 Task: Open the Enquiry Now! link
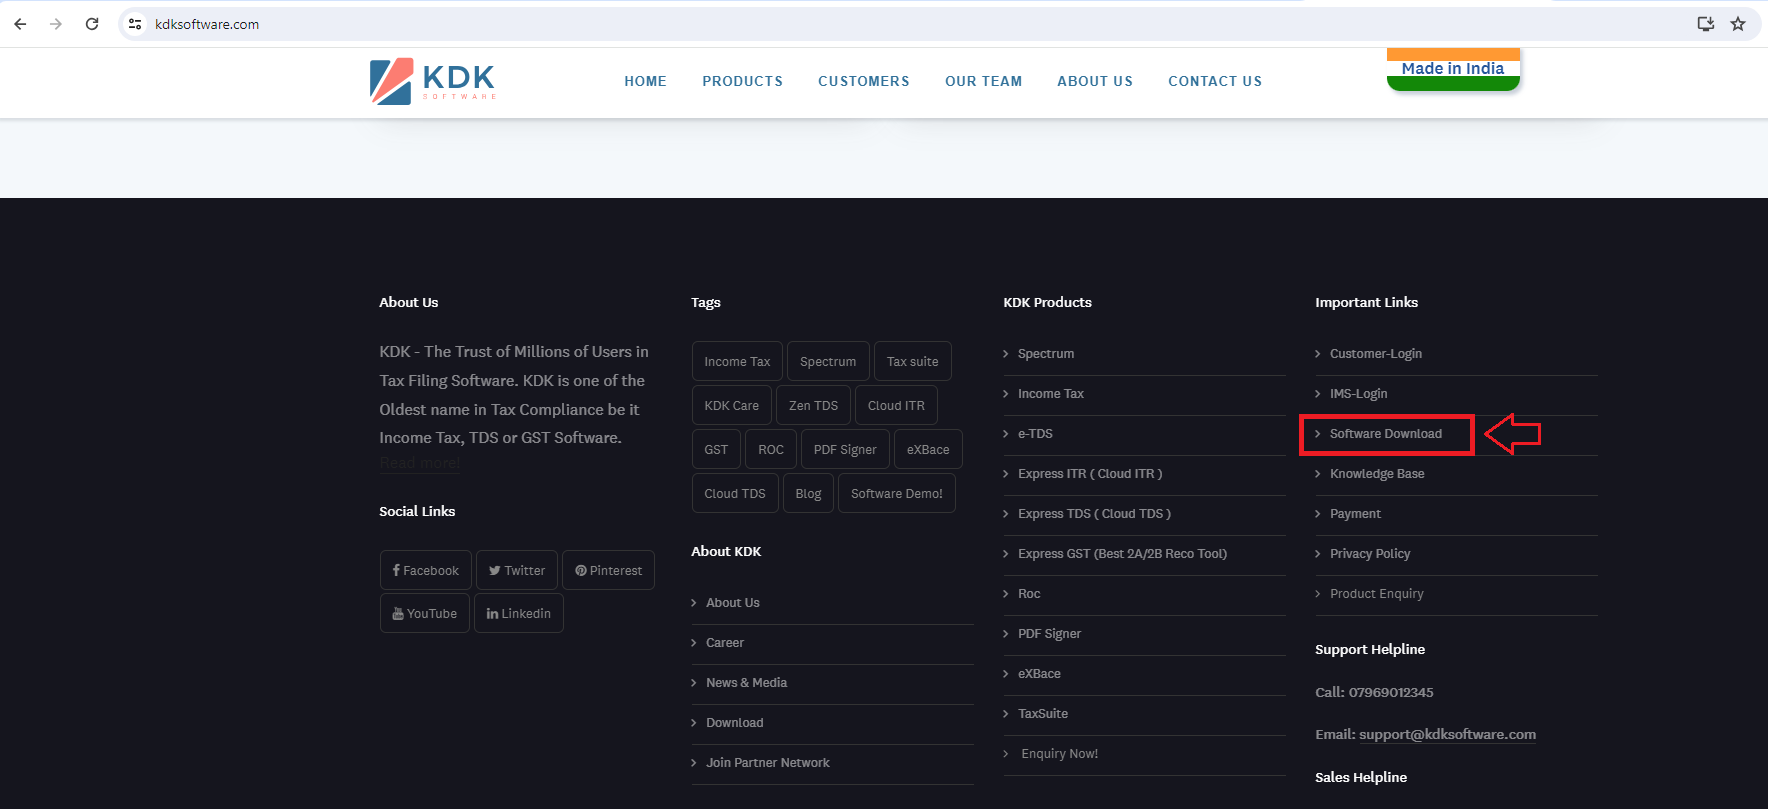pyautogui.click(x=1060, y=753)
